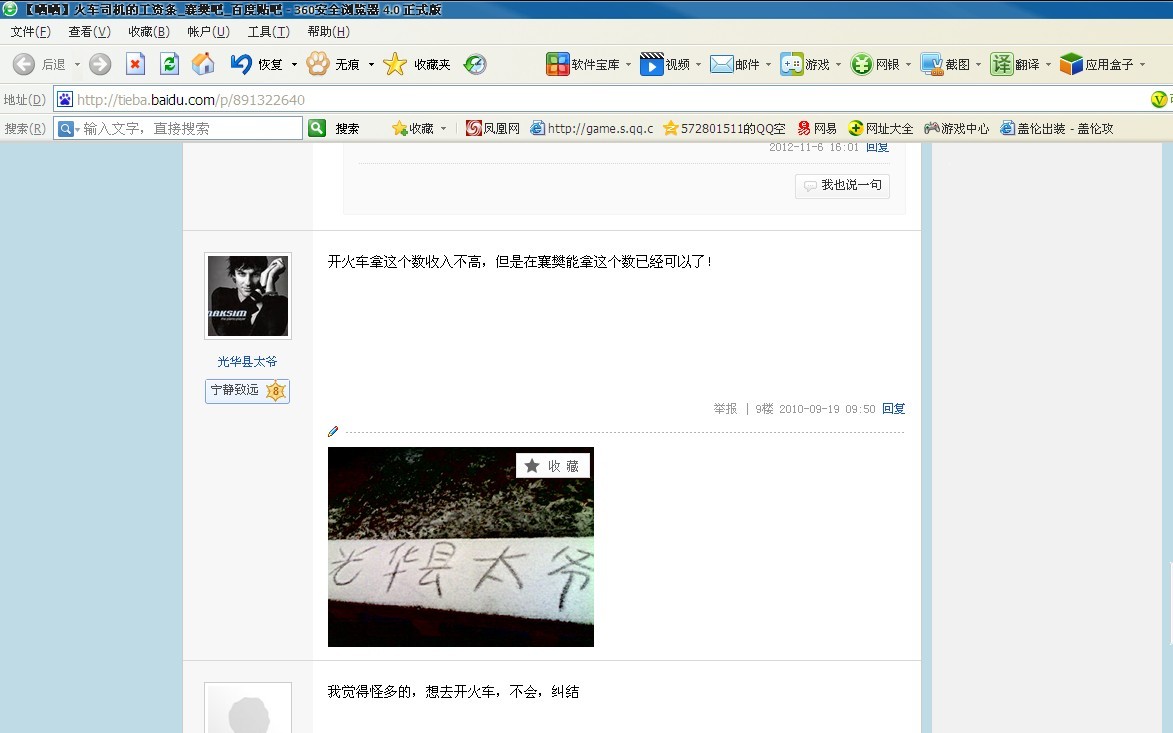
Task: Open the 应用盒子 box icon
Action: [1071, 64]
